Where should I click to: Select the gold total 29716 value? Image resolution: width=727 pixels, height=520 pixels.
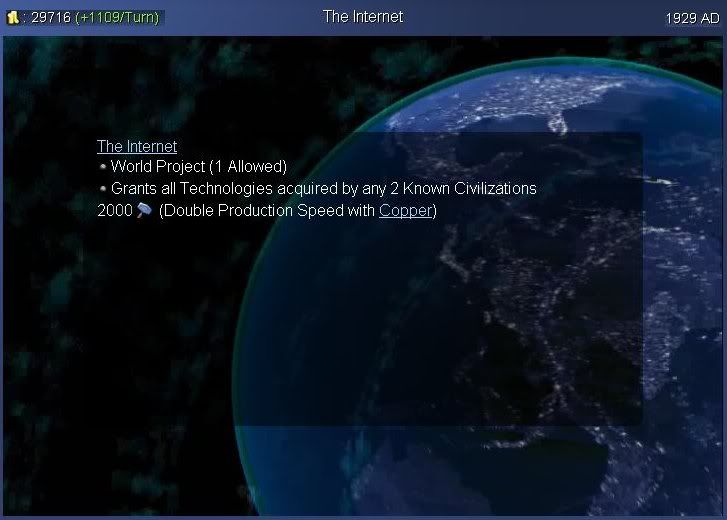pos(51,18)
